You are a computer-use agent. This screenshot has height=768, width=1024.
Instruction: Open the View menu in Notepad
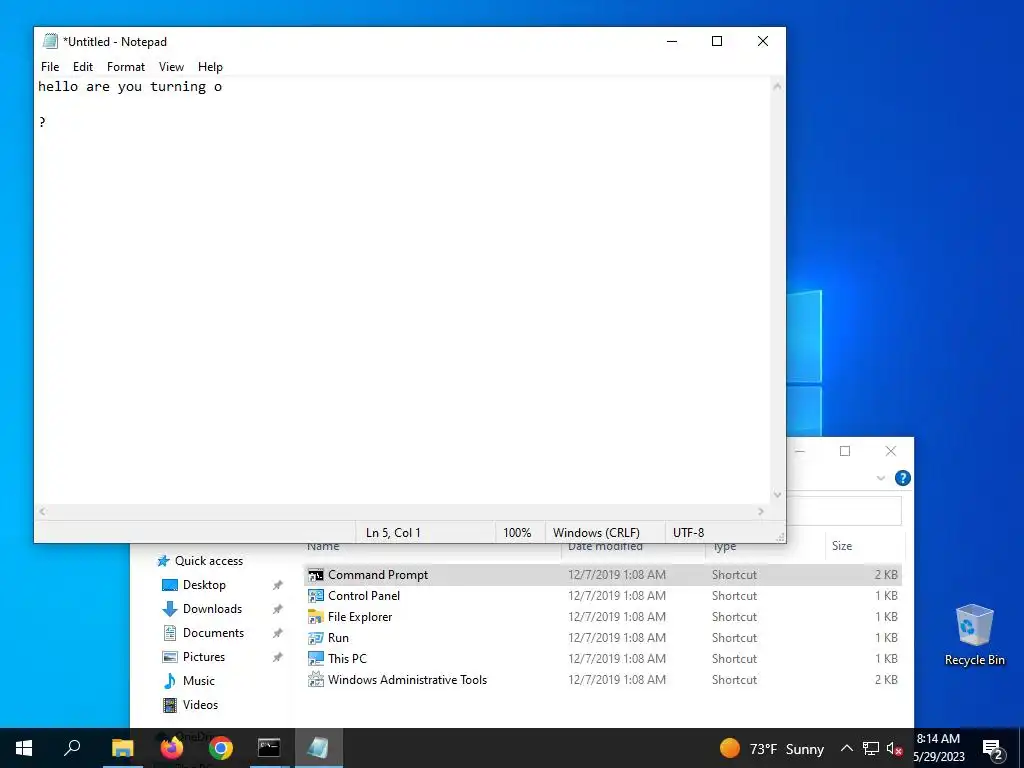click(x=171, y=67)
